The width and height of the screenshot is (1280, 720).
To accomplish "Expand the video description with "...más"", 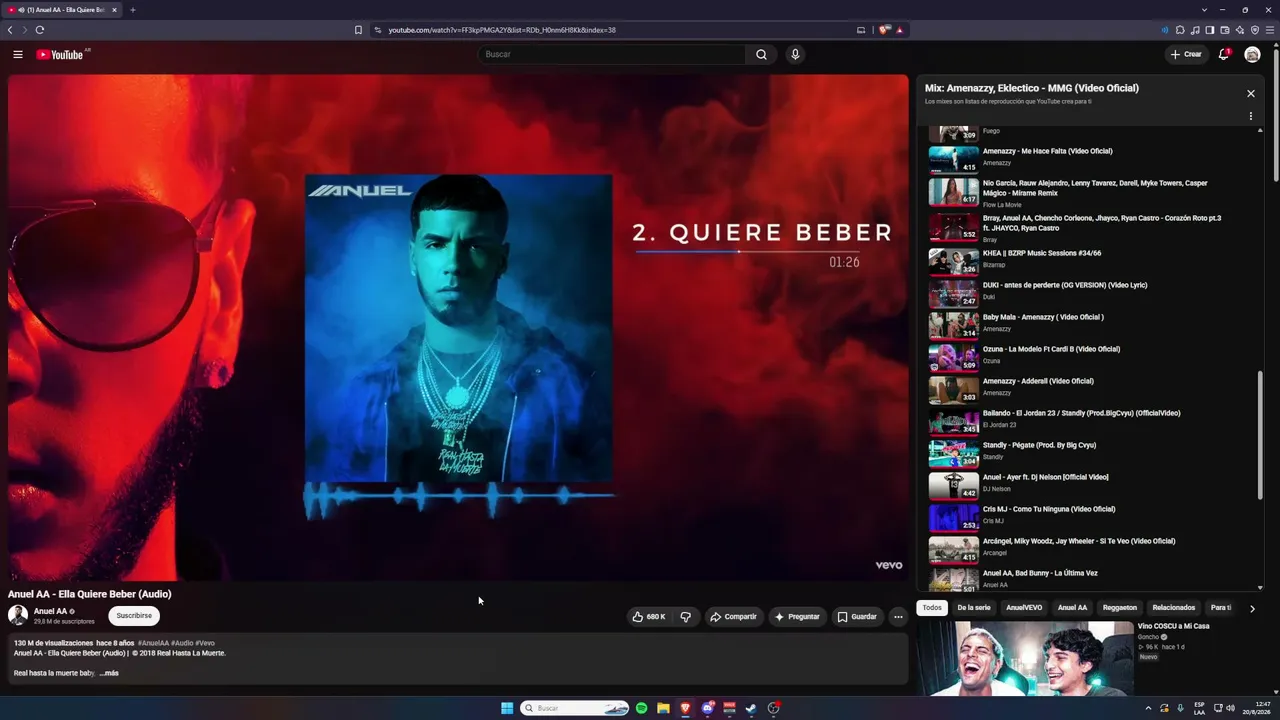I will click(x=109, y=673).
